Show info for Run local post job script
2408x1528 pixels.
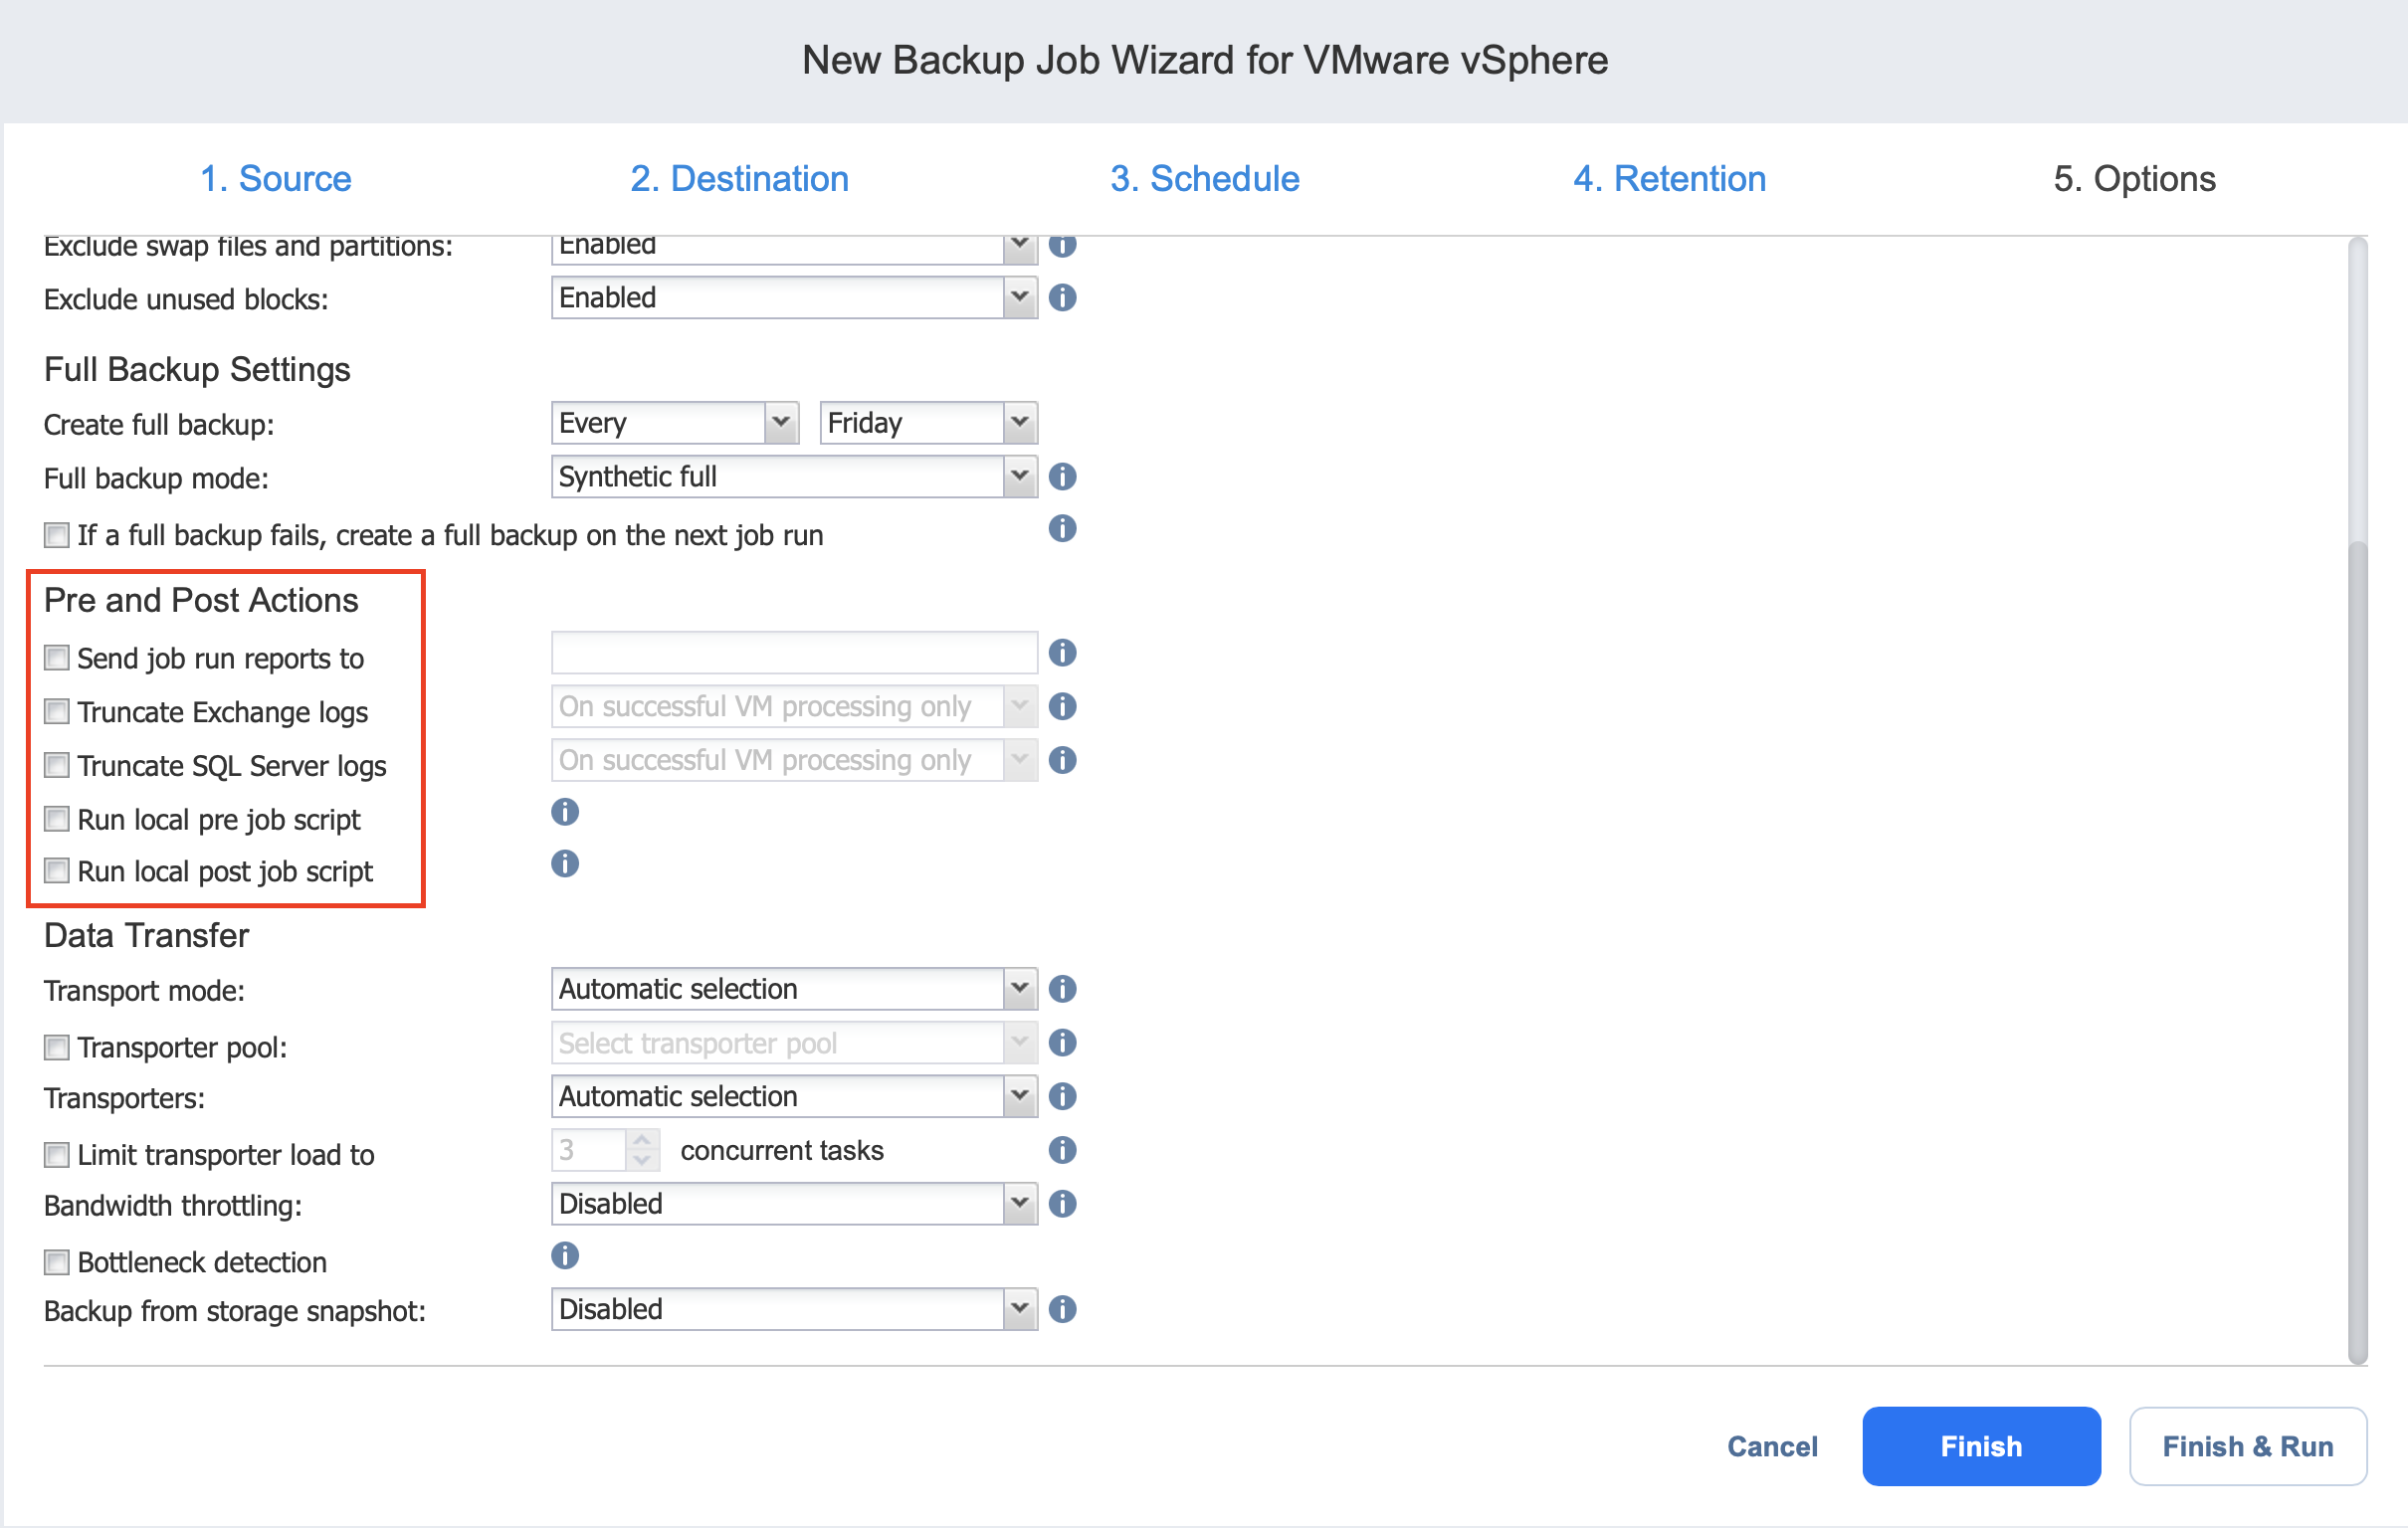coord(565,864)
